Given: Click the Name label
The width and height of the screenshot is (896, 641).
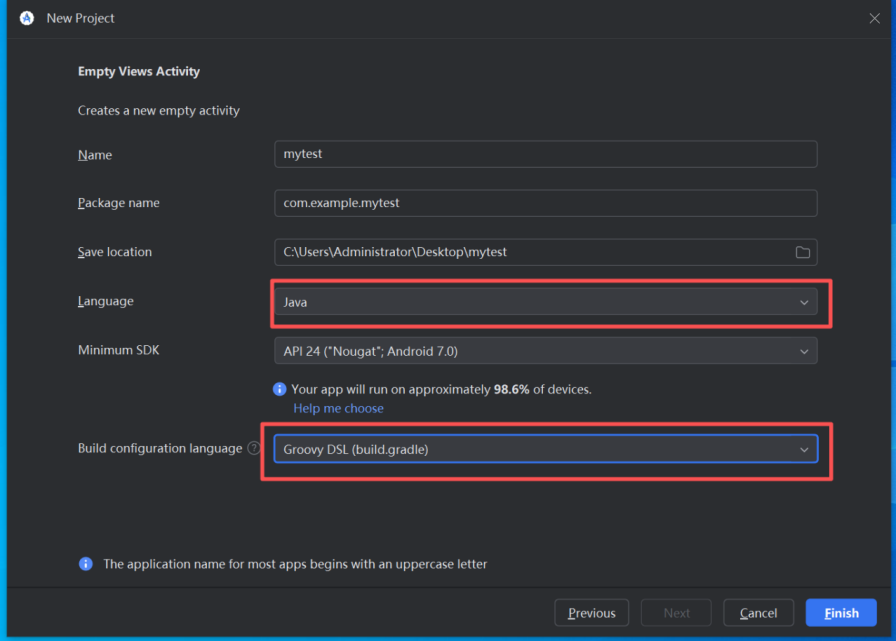Looking at the screenshot, I should (95, 155).
